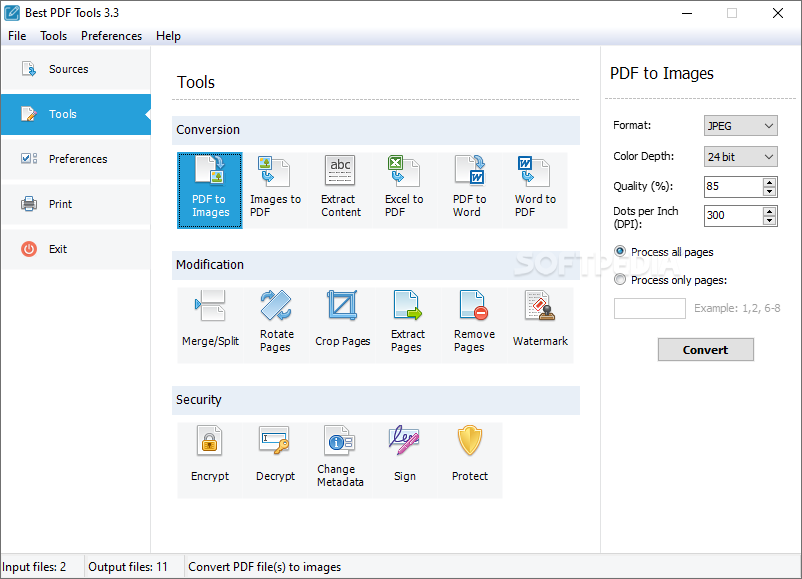Open the Images to PDF tool
Screen dimensions: 802x579
[275, 190]
